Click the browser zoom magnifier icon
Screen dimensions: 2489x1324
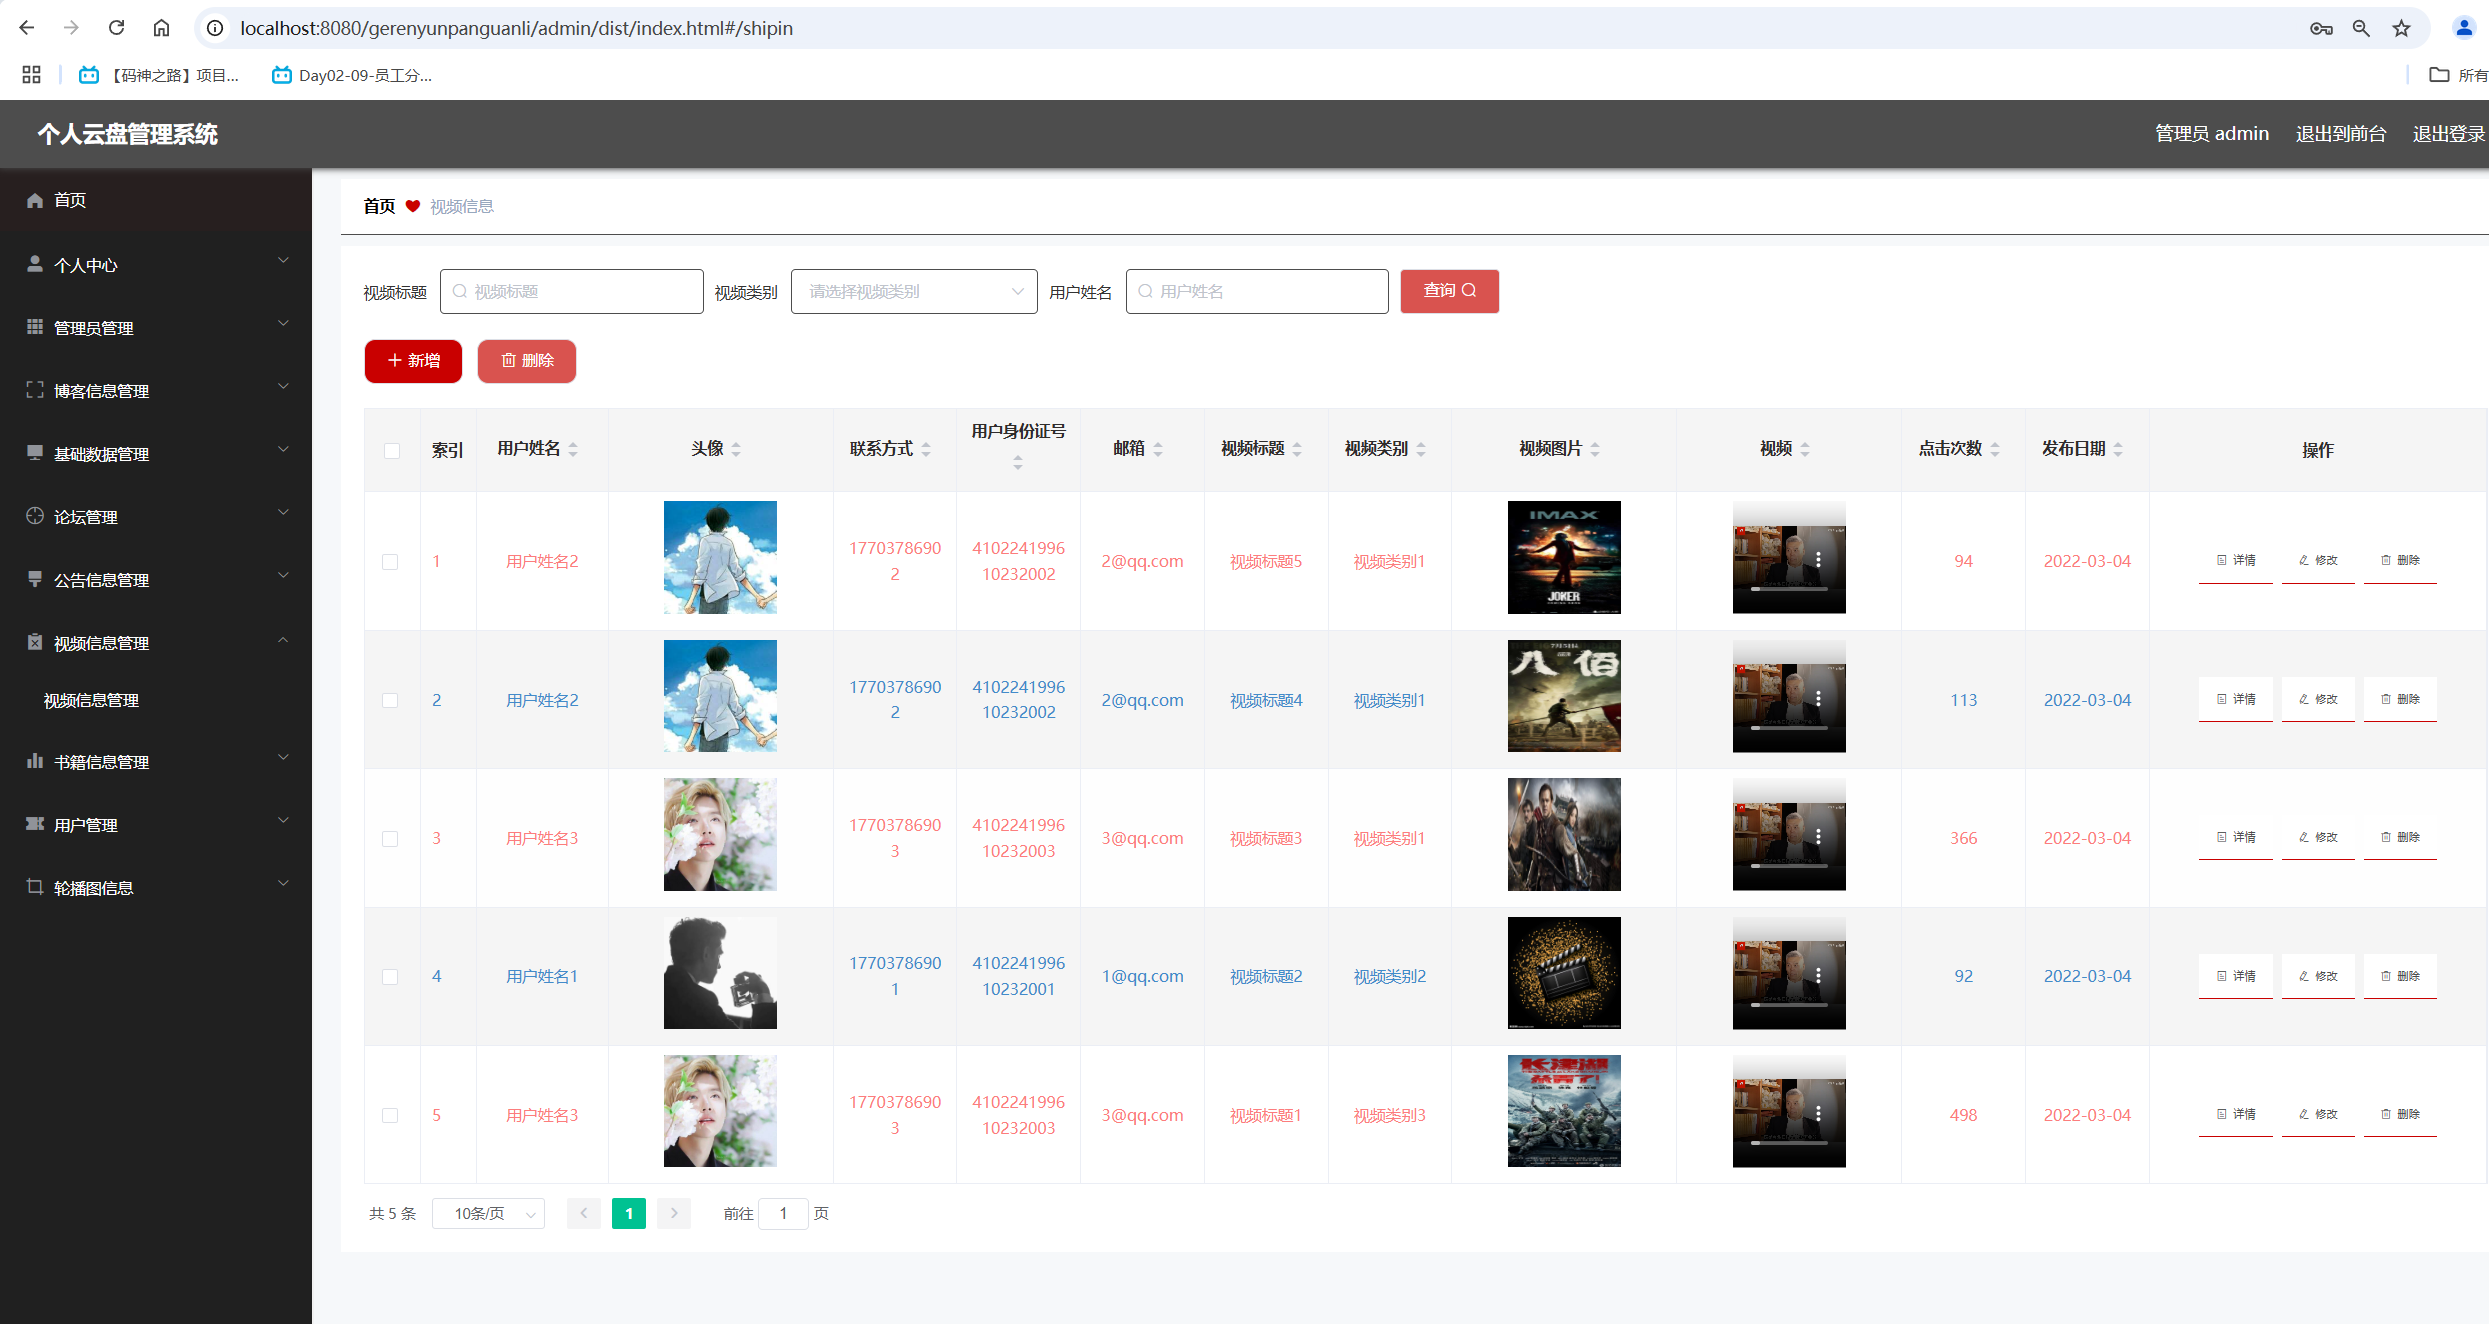(2360, 28)
